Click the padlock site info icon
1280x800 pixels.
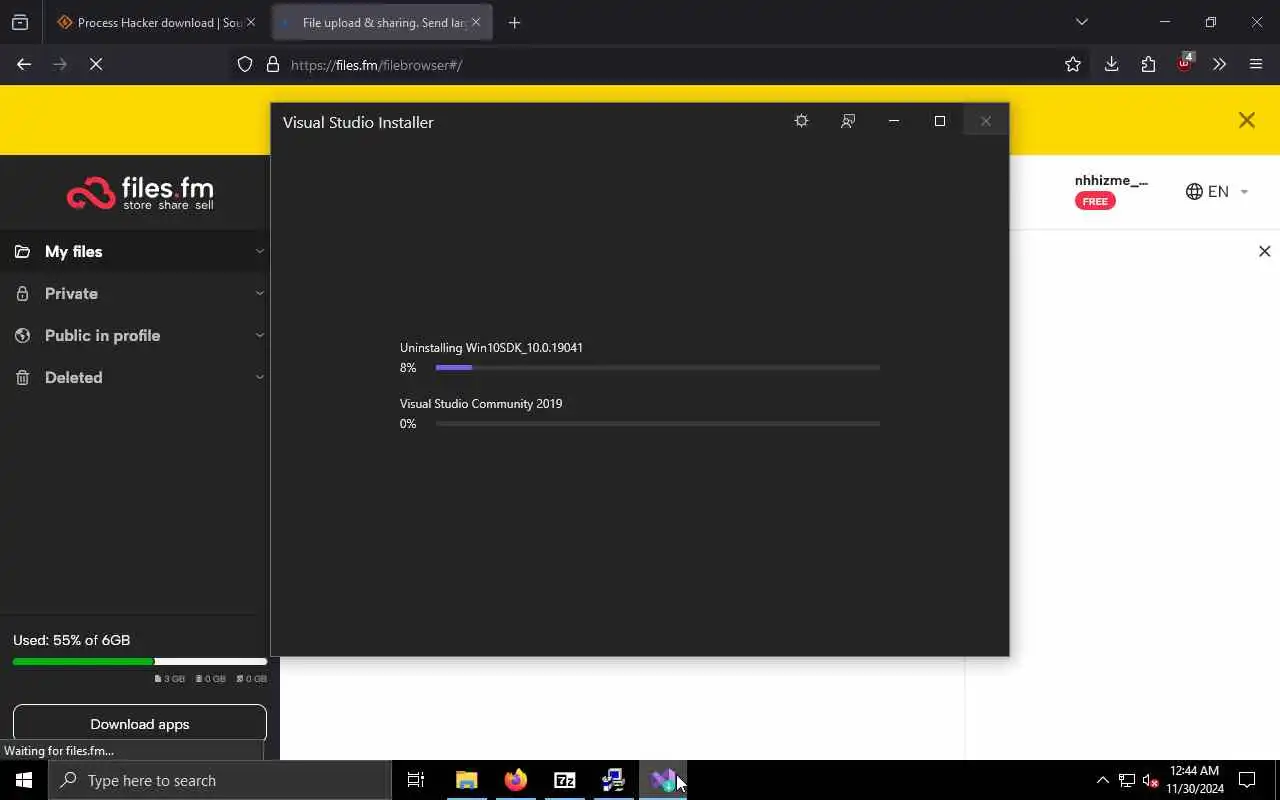tap(272, 65)
